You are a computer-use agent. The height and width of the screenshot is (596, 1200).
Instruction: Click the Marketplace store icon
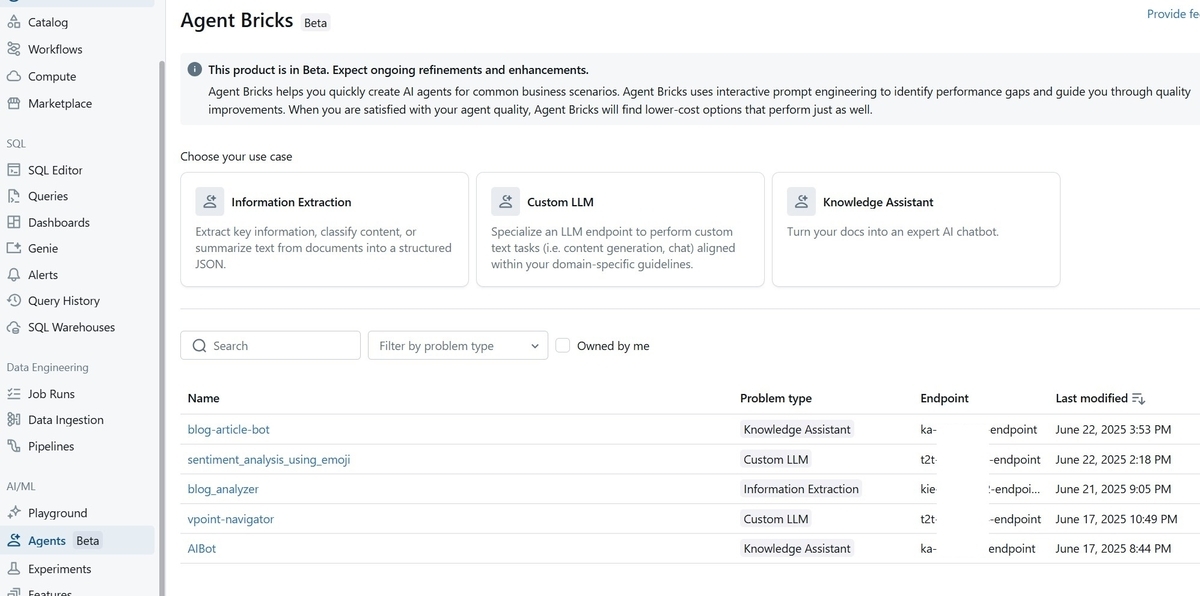(14, 103)
